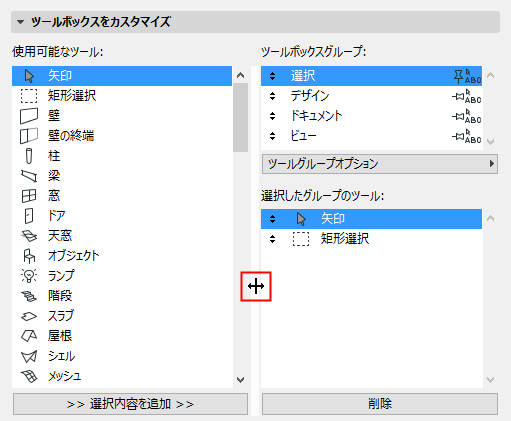Select 階段 text in available tools
511x421 pixels.
click(60, 296)
